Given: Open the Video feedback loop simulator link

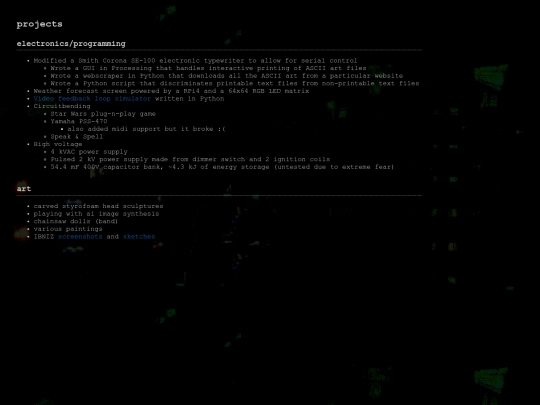Looking at the screenshot, I should pyautogui.click(x=92, y=99).
